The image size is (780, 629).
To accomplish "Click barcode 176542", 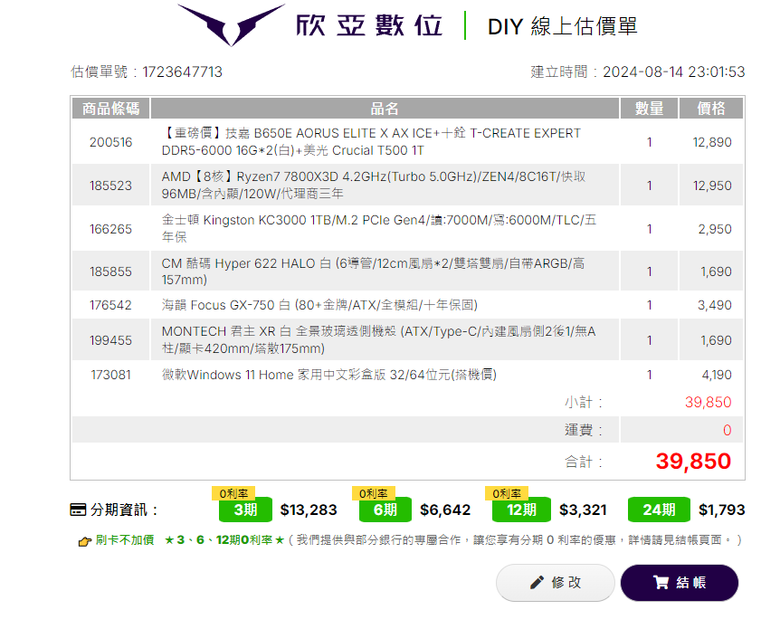I will click(110, 305).
